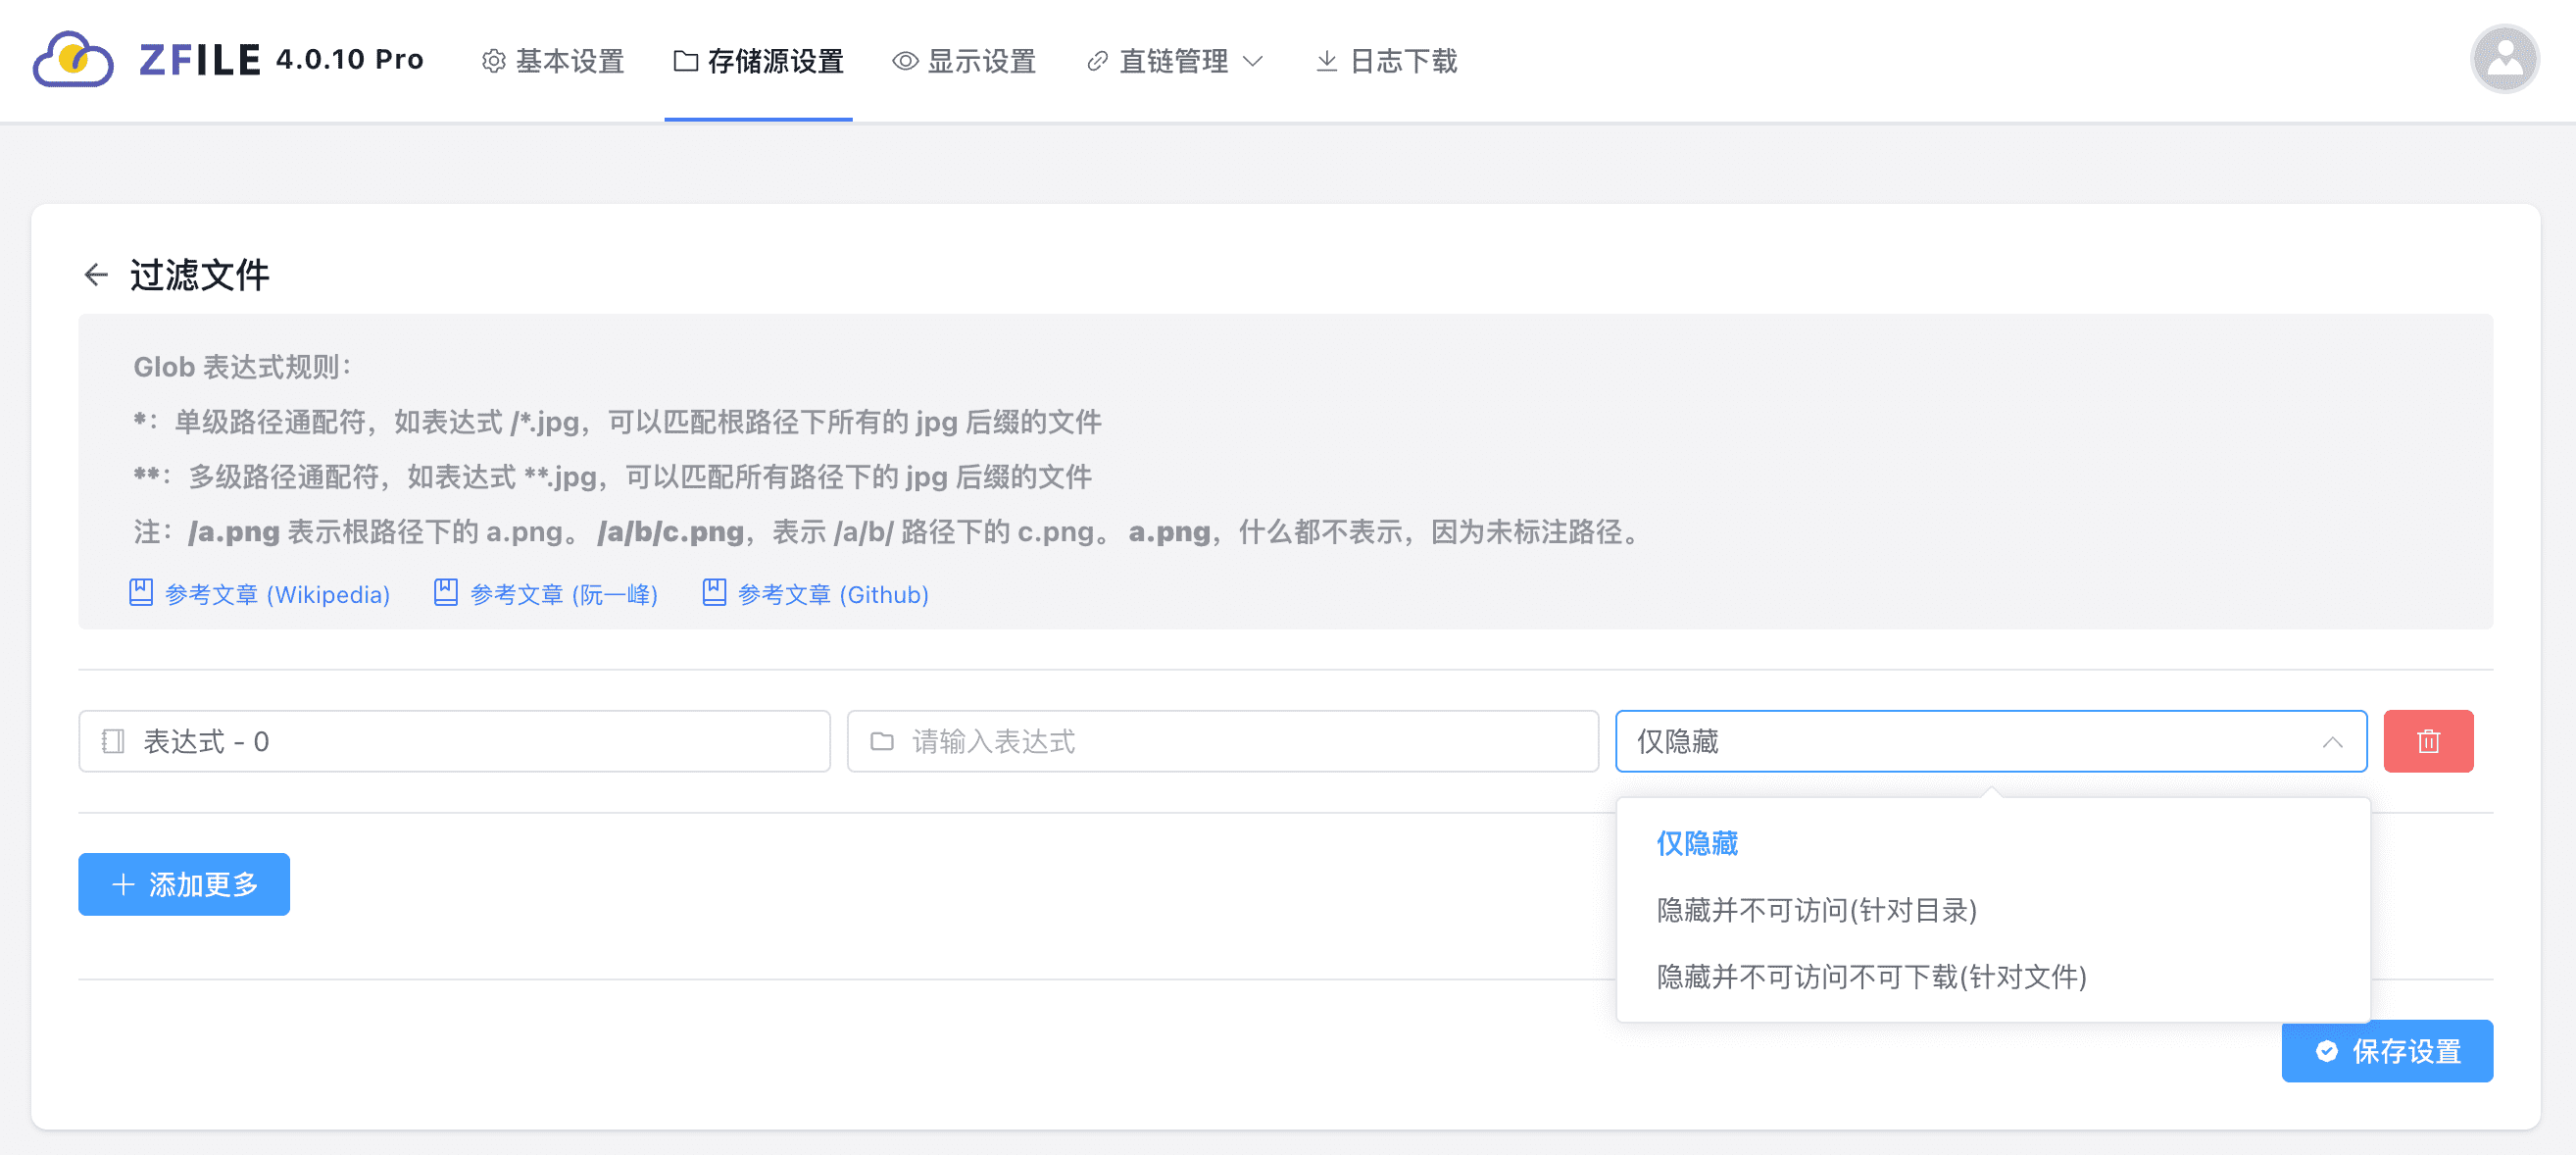The image size is (2576, 1155).
Task: Click the book icon before Wikipedia reference
Action: pyautogui.click(x=141, y=593)
